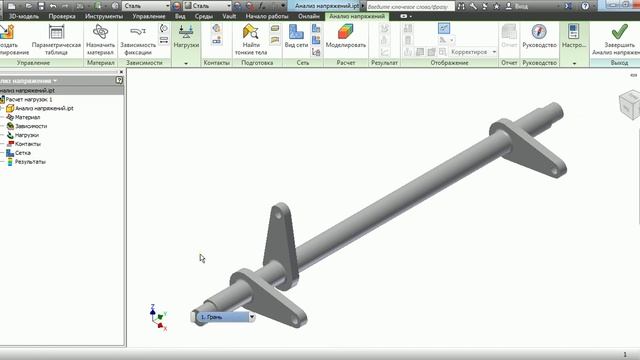The height and width of the screenshot is (360, 640).
Task: Click the appearance sphere icon beside material list
Action: click(176, 6)
